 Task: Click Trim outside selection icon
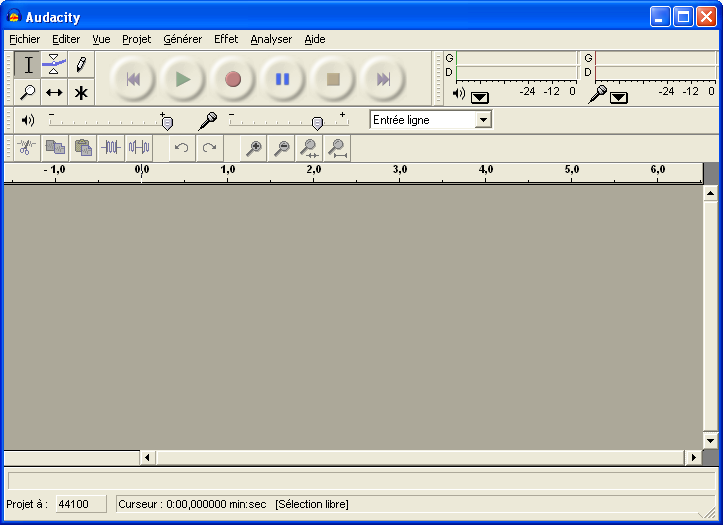[x=111, y=148]
